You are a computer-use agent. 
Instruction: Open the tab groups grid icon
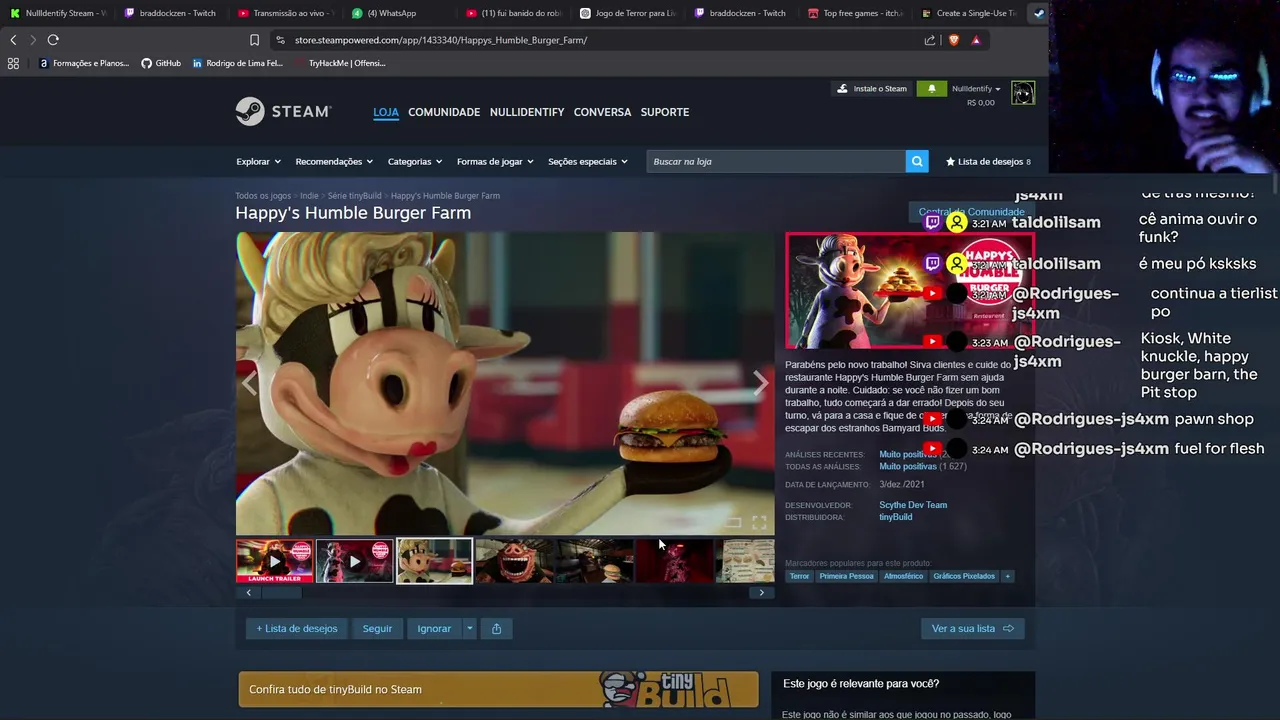tap(13, 63)
